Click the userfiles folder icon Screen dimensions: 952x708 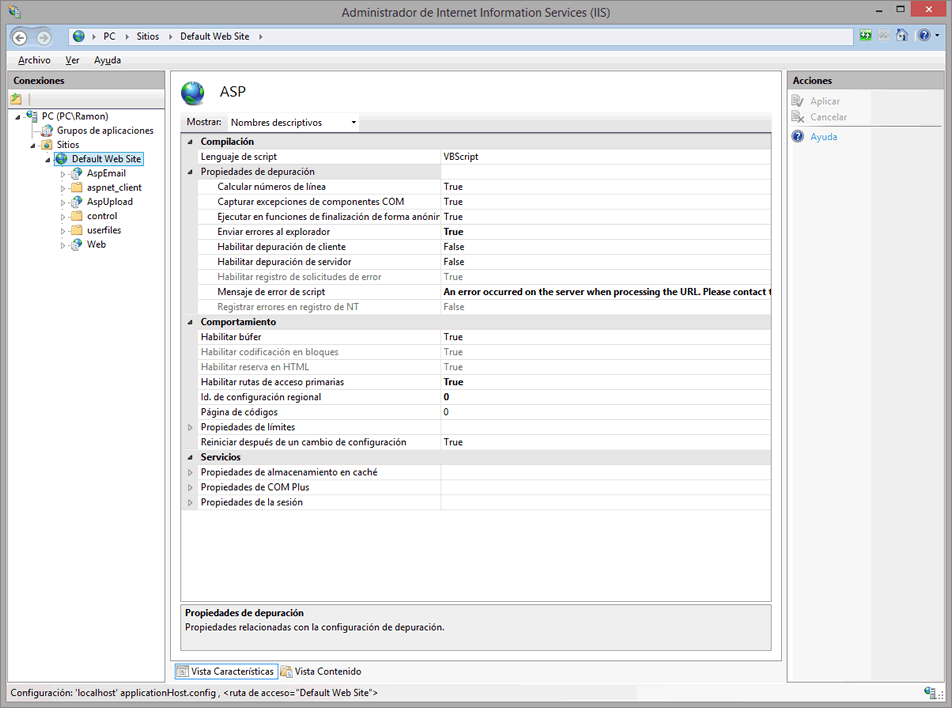click(76, 230)
